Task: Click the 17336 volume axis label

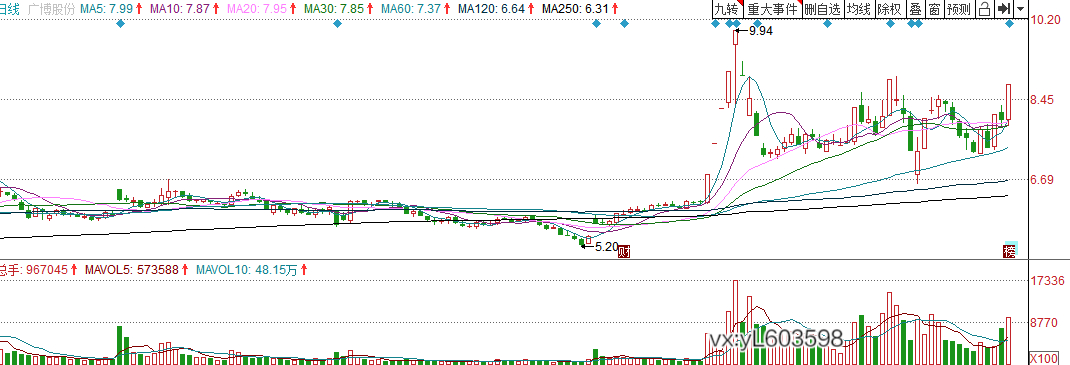Action: click(1048, 280)
